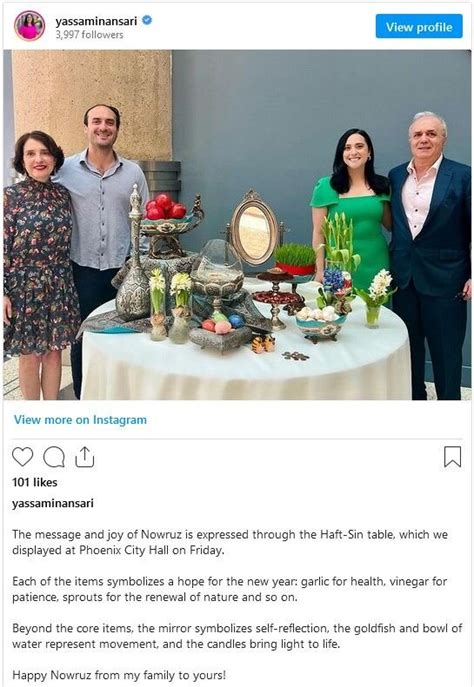Click the 3,997 followers text
Viewport: 474px width, 687px height.
point(89,35)
